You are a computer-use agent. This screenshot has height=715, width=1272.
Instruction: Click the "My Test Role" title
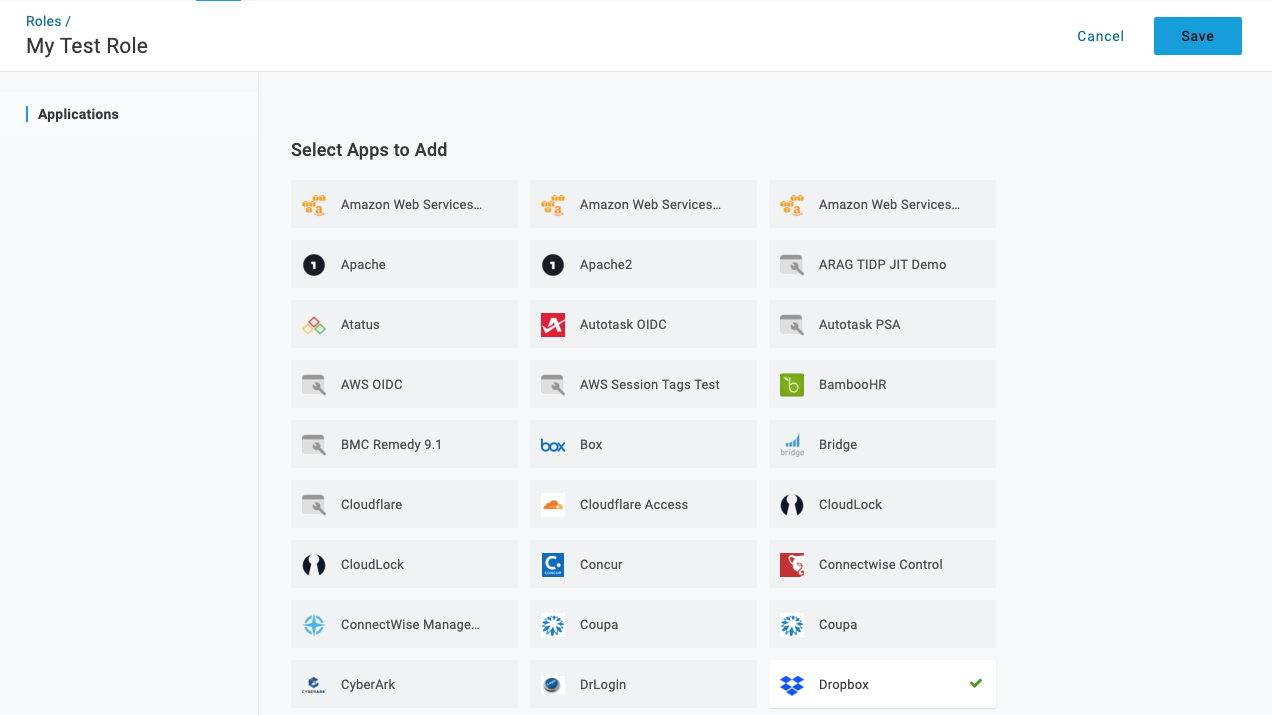[87, 46]
